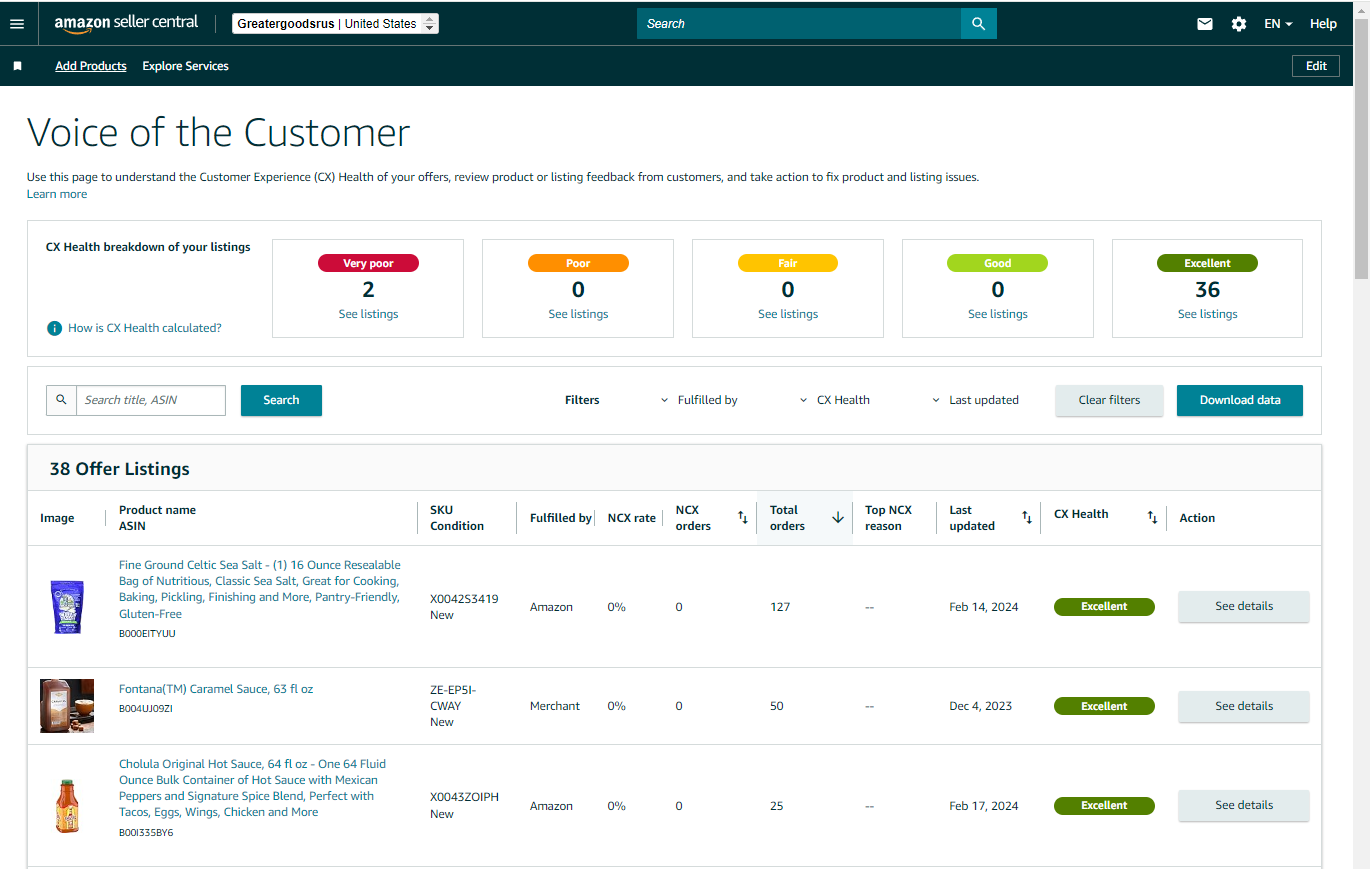See listings under Very poor

tap(368, 314)
